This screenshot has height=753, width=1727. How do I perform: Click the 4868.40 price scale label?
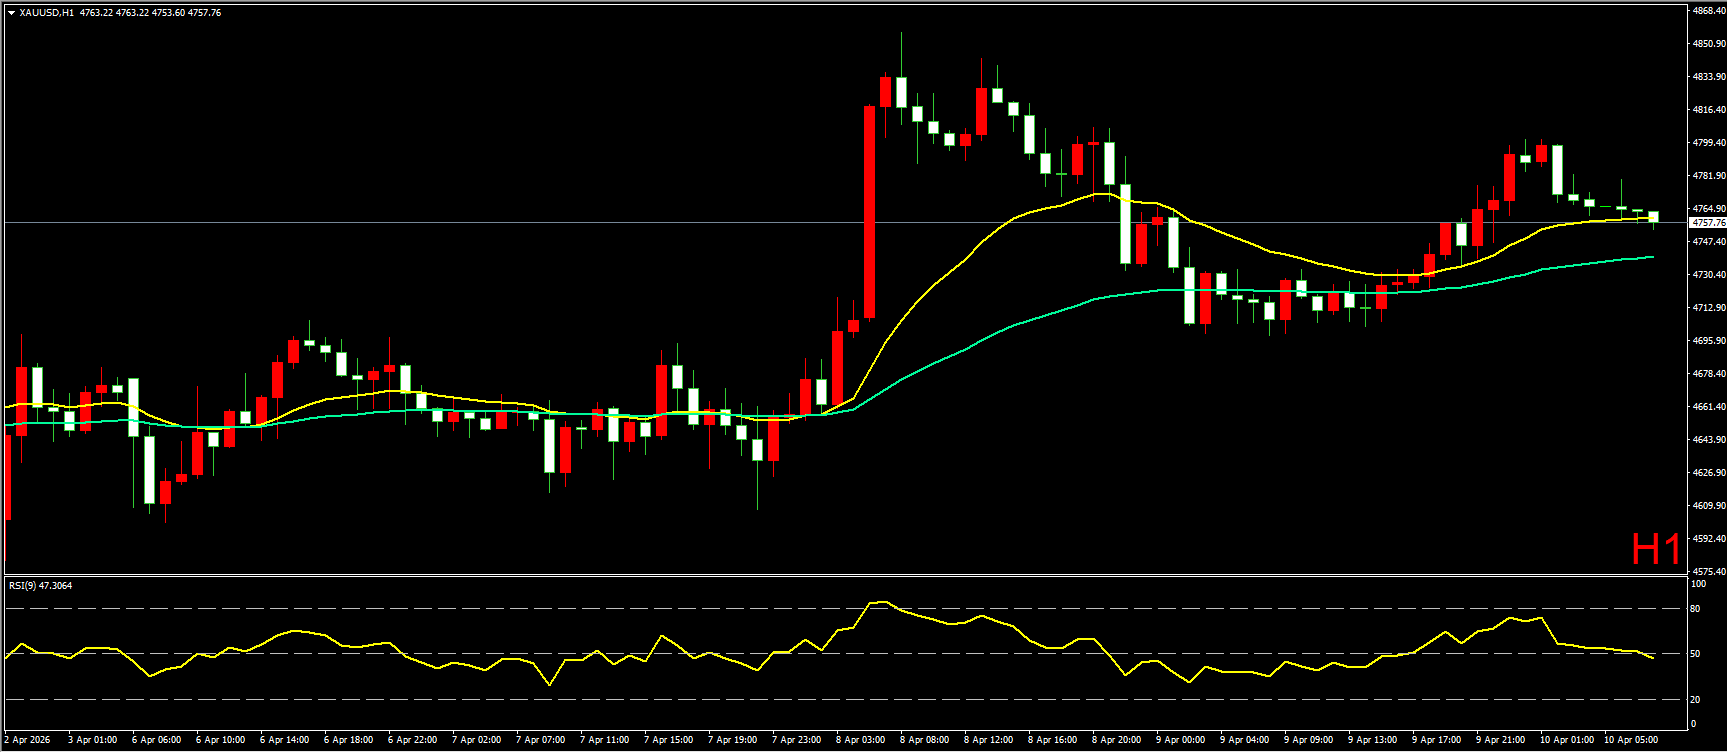click(x=1708, y=11)
